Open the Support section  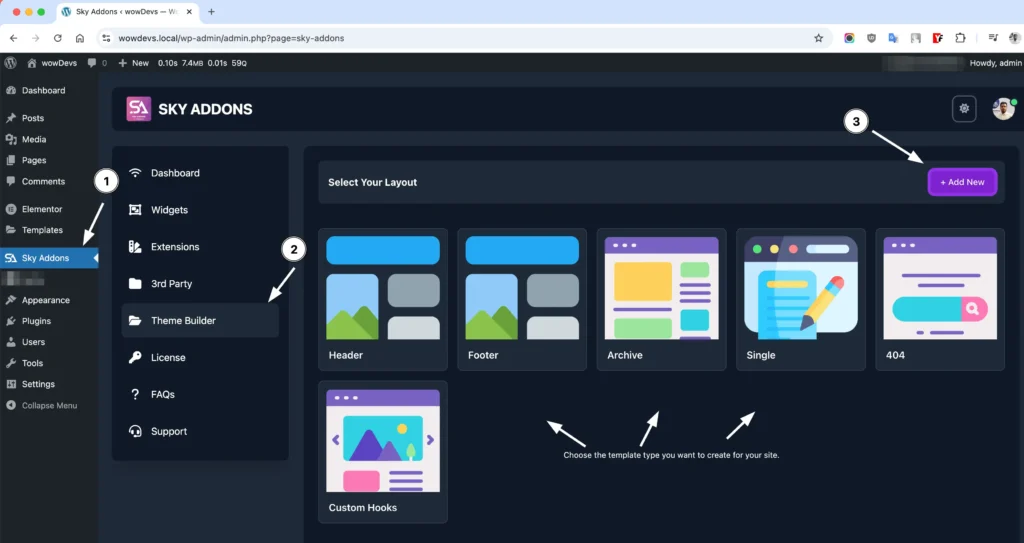(200, 431)
